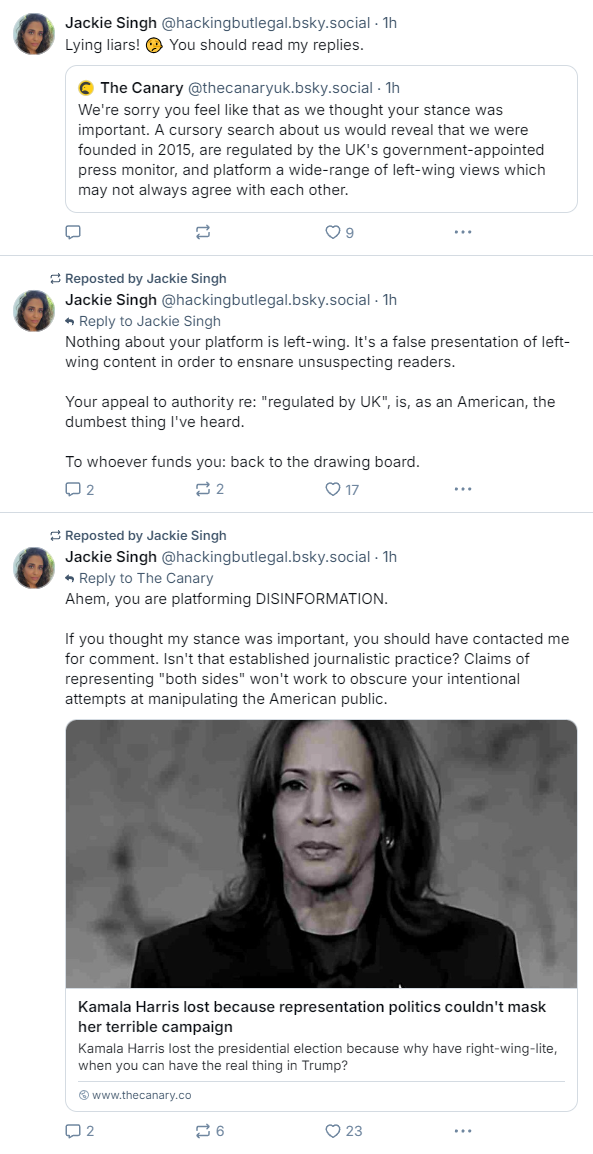The height and width of the screenshot is (1154, 593).
Task: Repost the post with 6 reposts
Action: 210,1131
